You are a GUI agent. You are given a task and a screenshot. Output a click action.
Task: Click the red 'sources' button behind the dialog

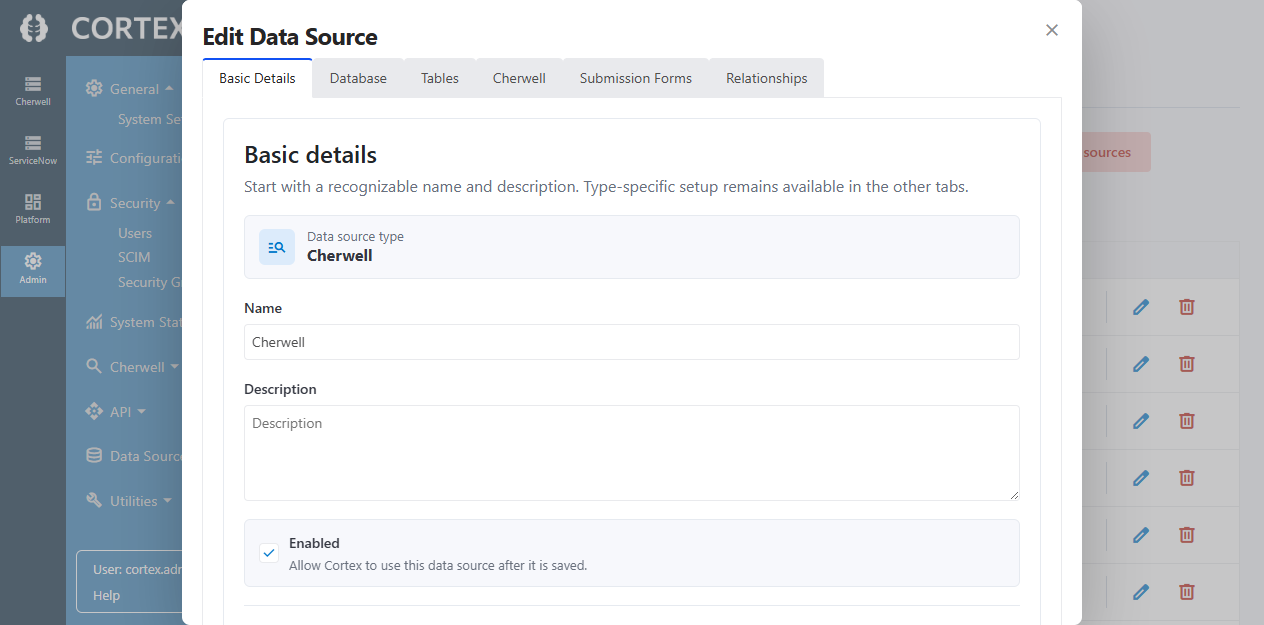[x=1116, y=152]
